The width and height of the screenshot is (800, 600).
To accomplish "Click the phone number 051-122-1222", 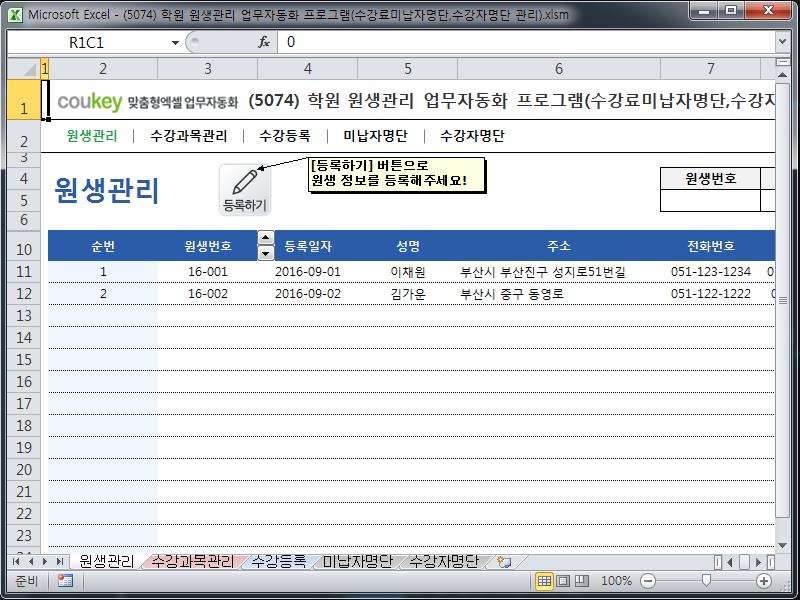I will pyautogui.click(x=711, y=294).
